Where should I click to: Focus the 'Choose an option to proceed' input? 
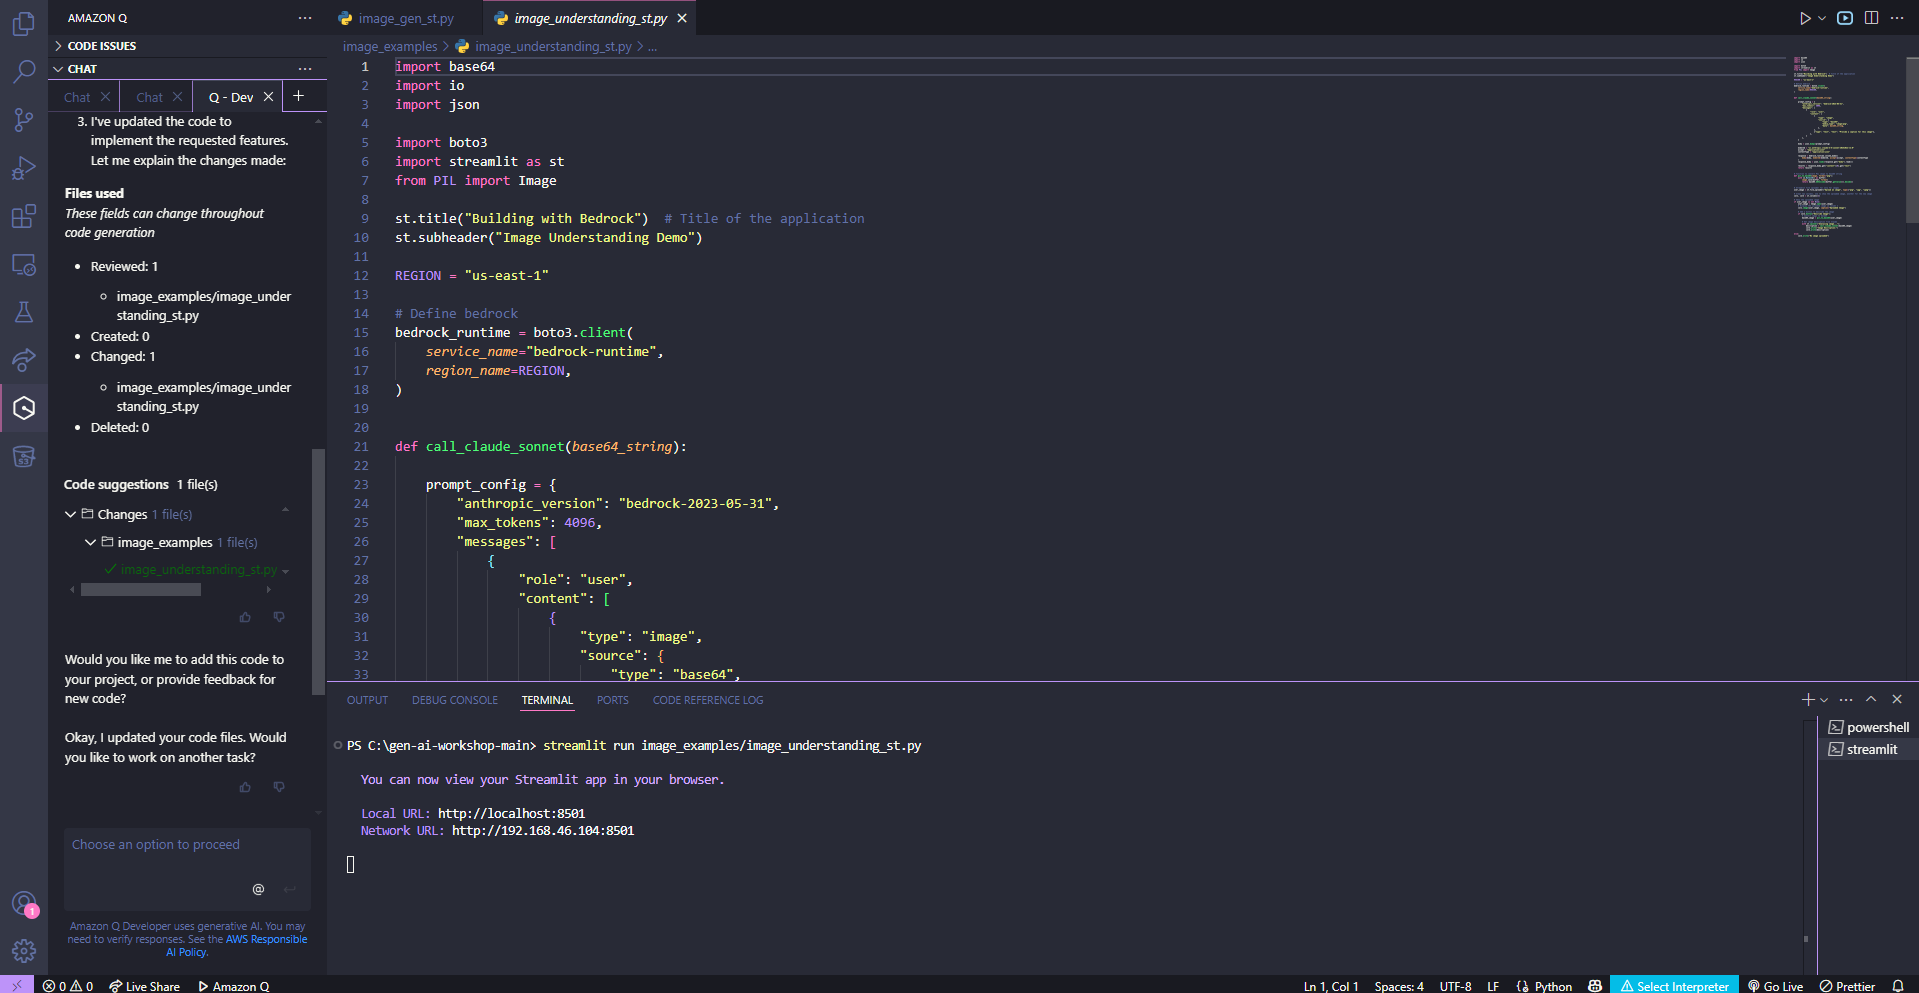(x=187, y=868)
